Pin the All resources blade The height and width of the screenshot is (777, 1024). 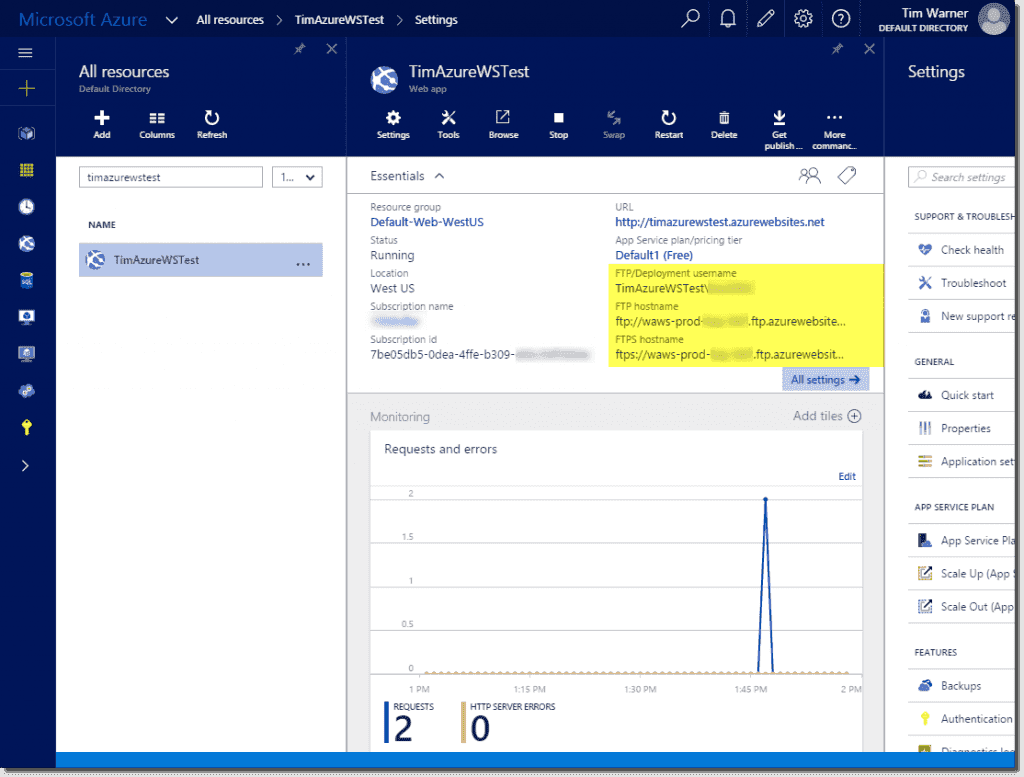click(300, 49)
